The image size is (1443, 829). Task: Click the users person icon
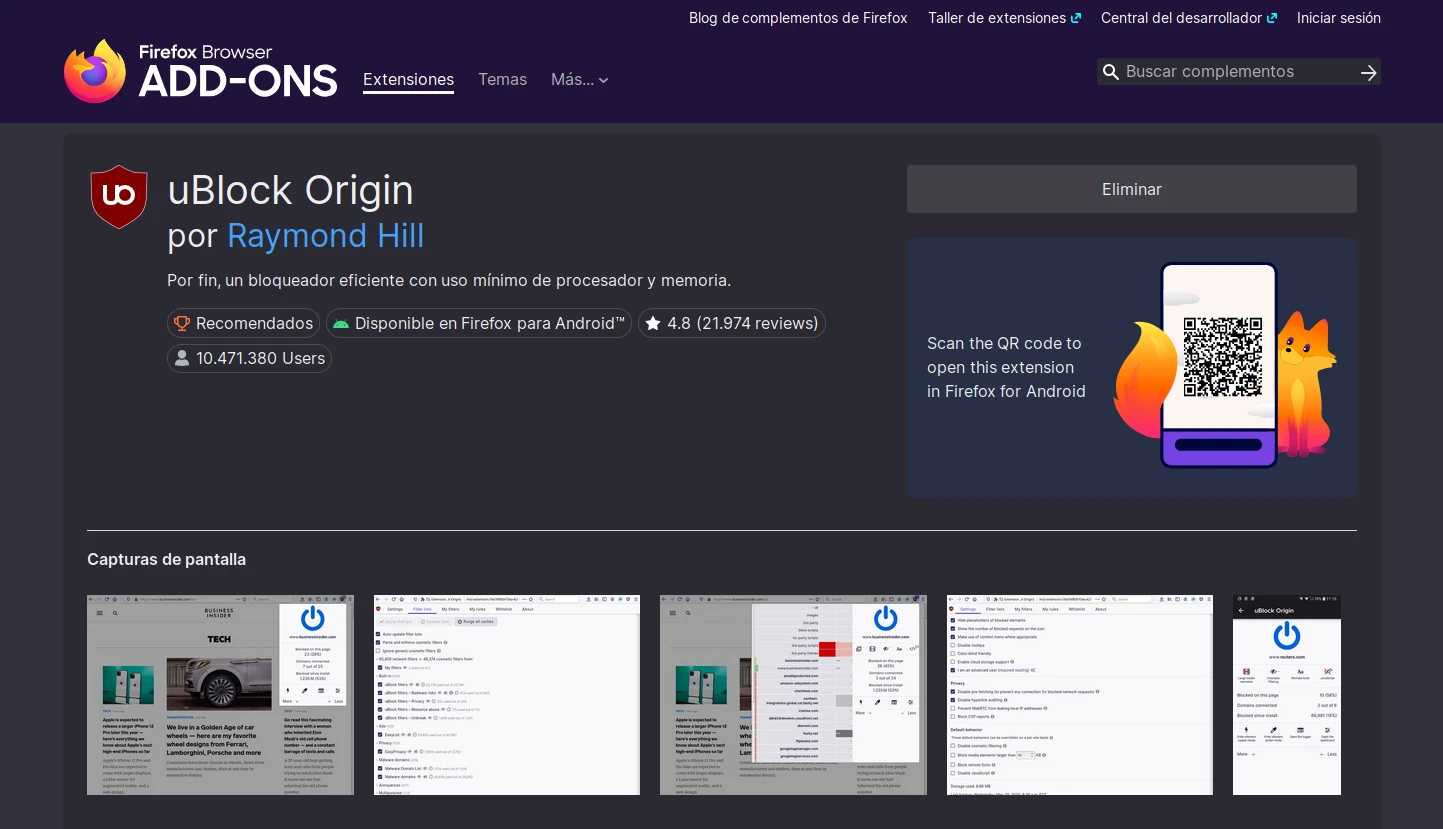(181, 358)
